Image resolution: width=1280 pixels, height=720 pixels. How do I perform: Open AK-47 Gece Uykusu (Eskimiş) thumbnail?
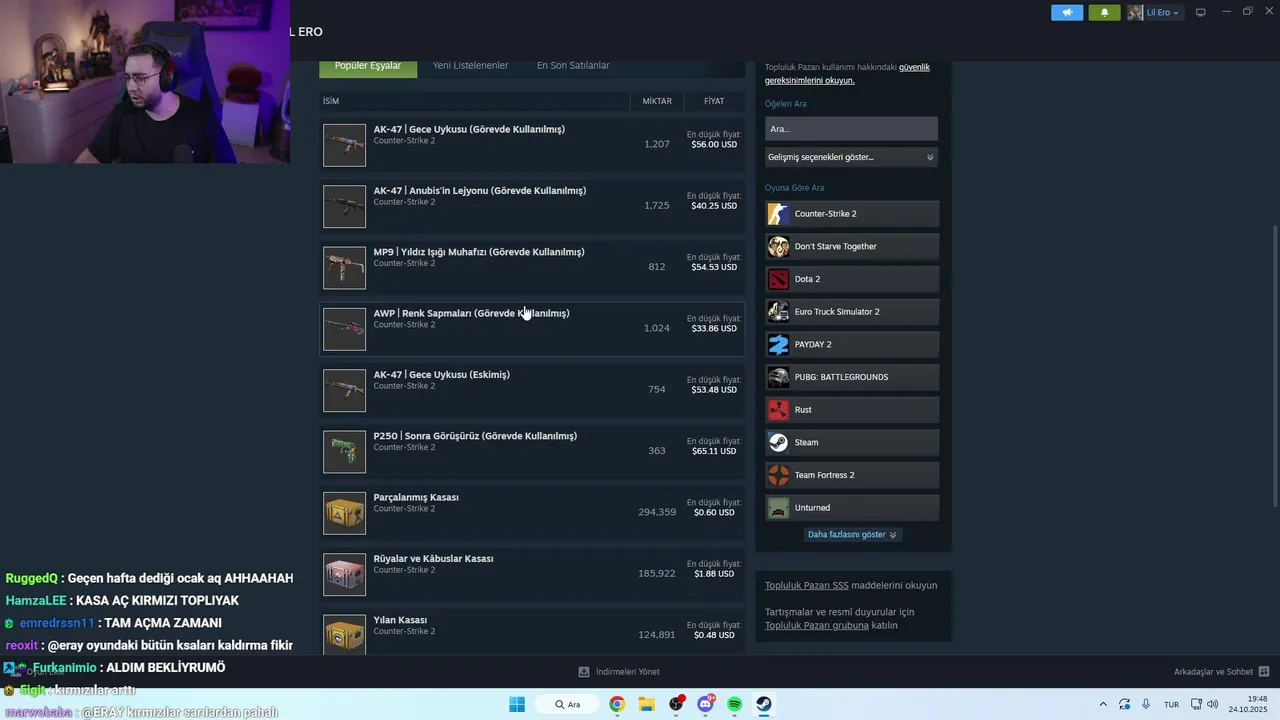pyautogui.click(x=345, y=390)
